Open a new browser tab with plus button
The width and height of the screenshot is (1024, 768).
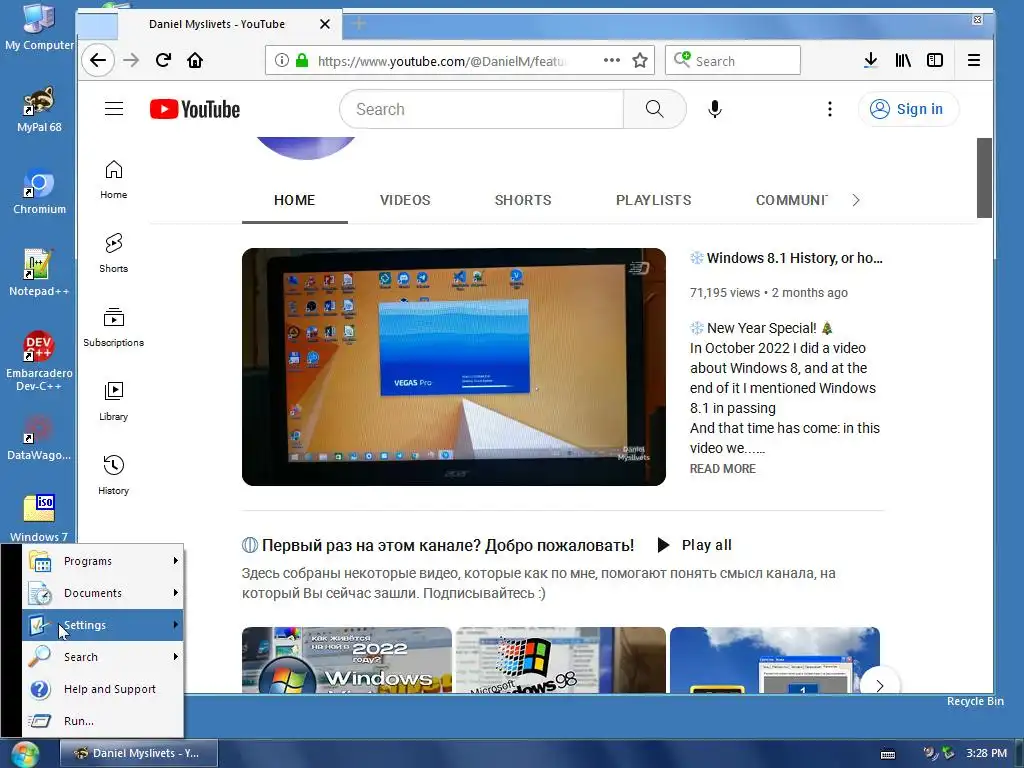(x=359, y=24)
